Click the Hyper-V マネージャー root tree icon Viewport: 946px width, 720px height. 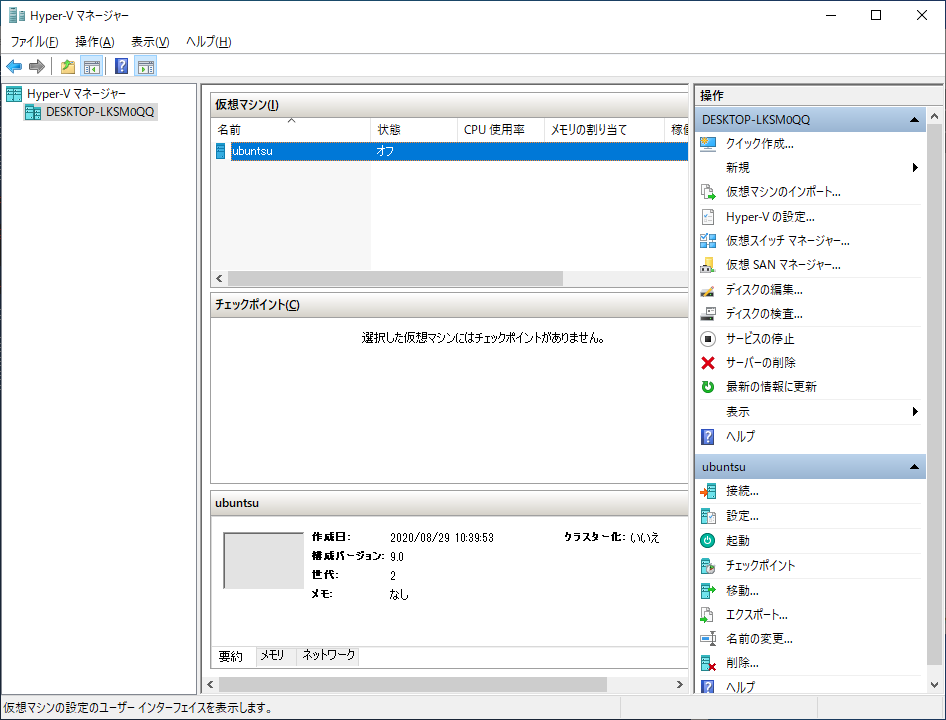tap(14, 94)
